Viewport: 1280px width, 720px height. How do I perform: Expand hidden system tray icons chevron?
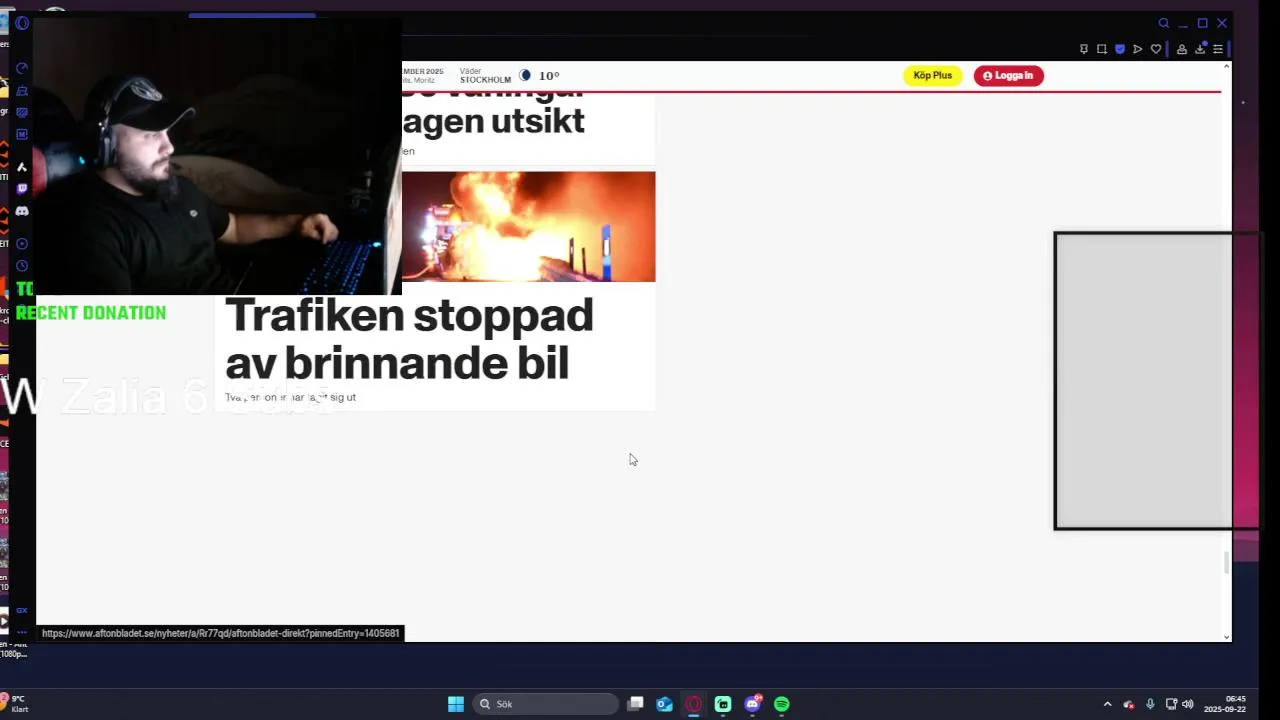1107,704
